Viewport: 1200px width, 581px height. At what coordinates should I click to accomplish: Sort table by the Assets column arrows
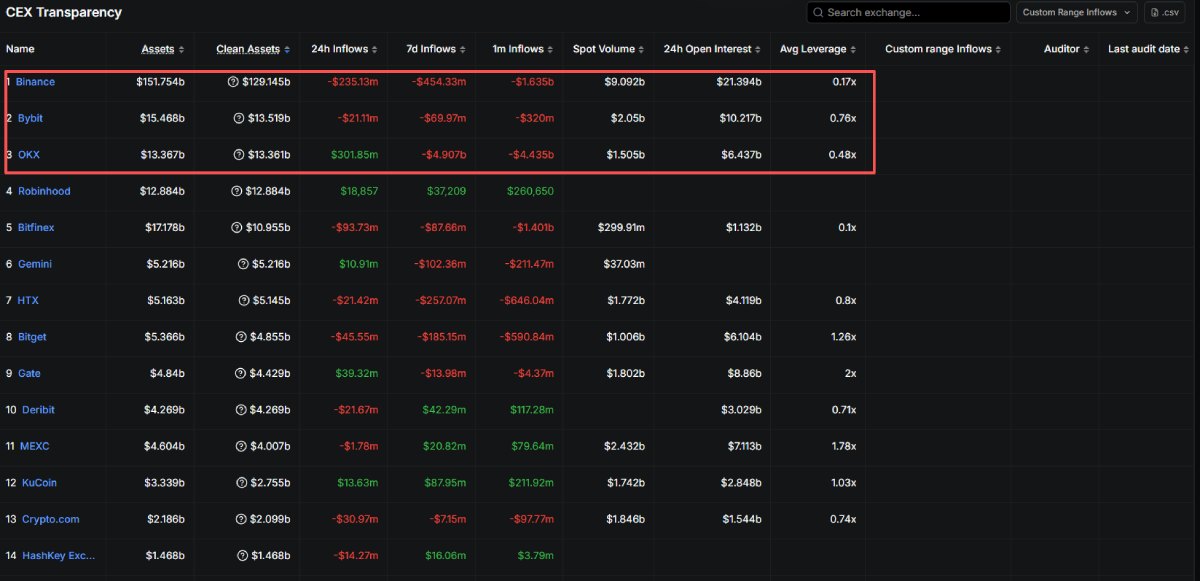click(x=181, y=49)
